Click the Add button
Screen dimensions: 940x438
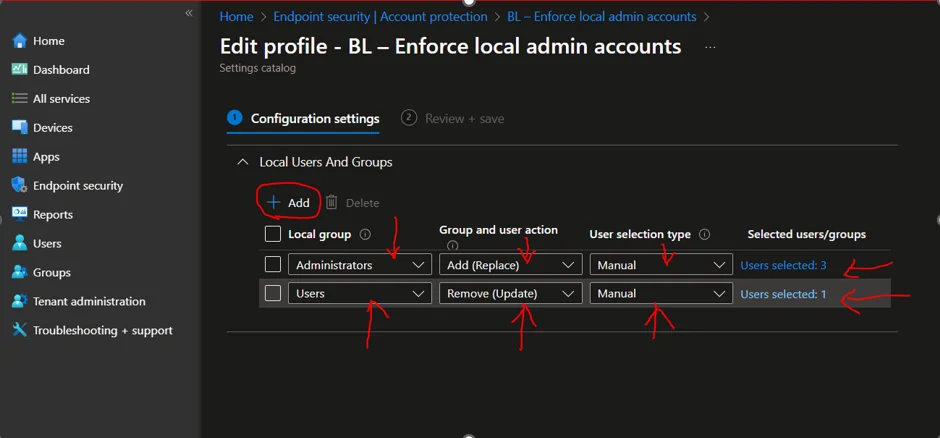coord(289,203)
